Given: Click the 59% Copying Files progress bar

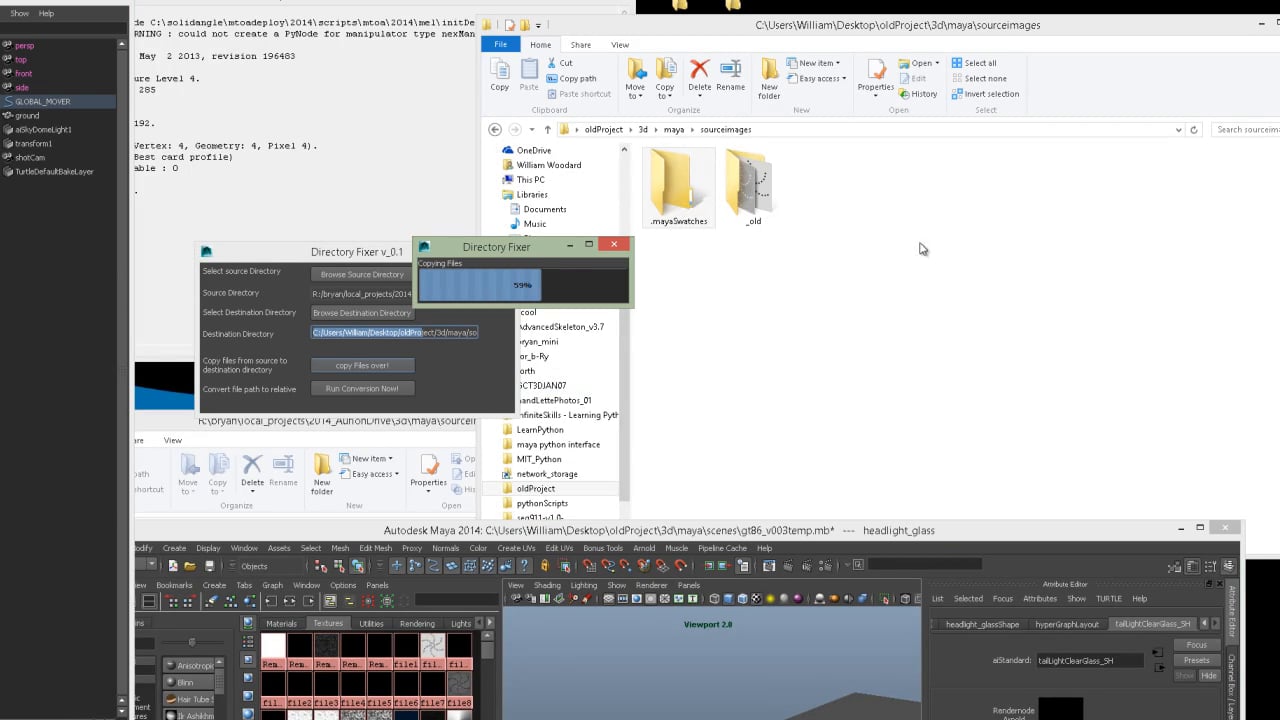Looking at the screenshot, I should pos(523,285).
